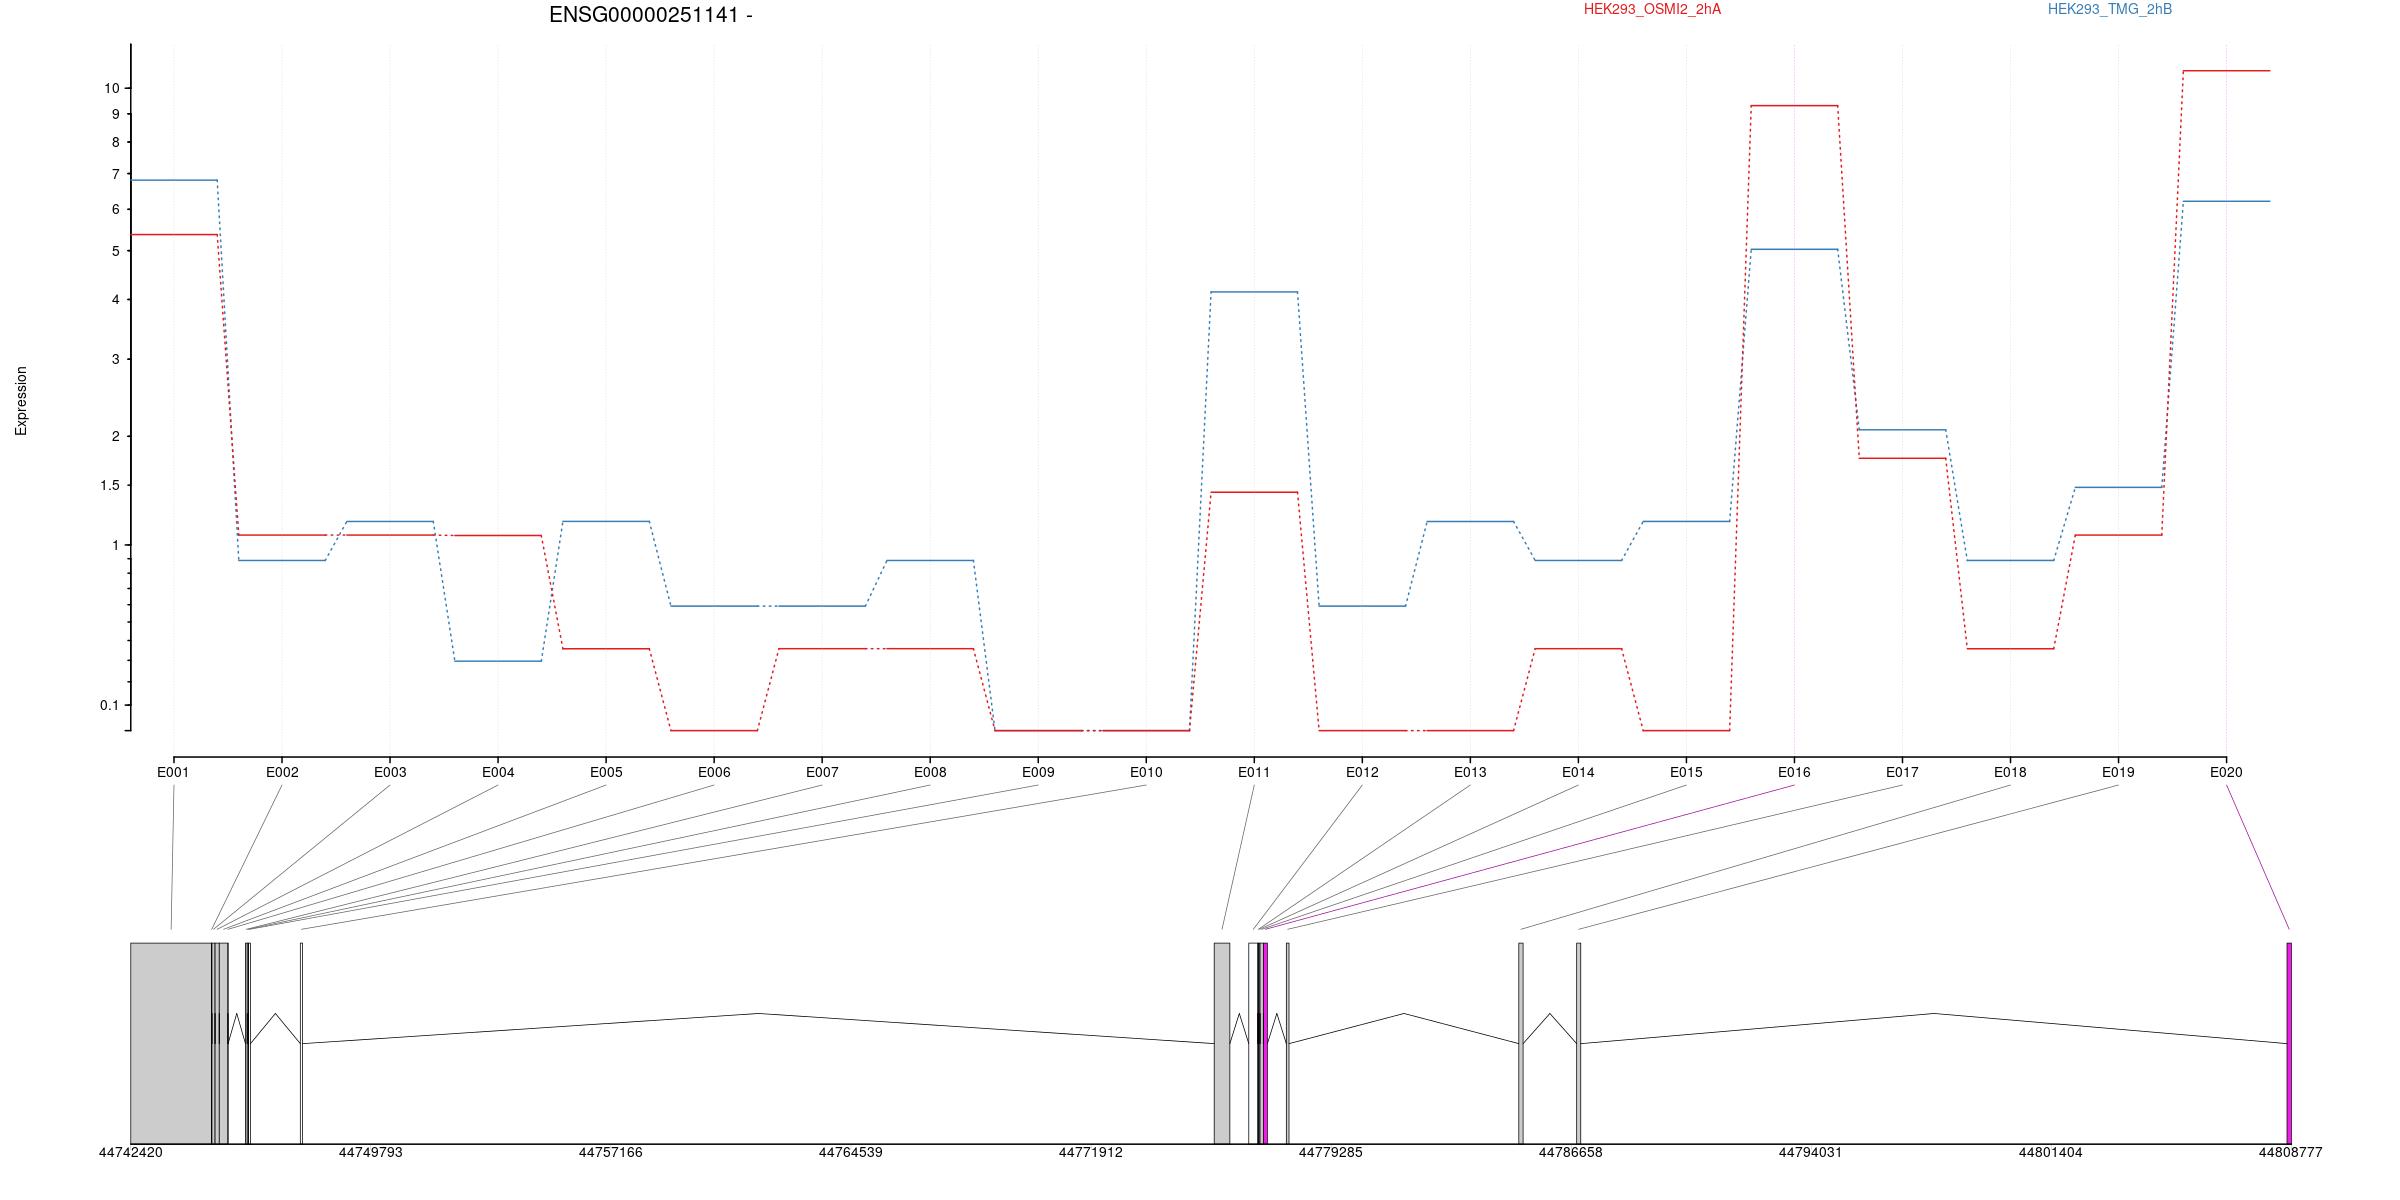Select the HEK293_OSMI2_2hA legend label

[1652, 9]
